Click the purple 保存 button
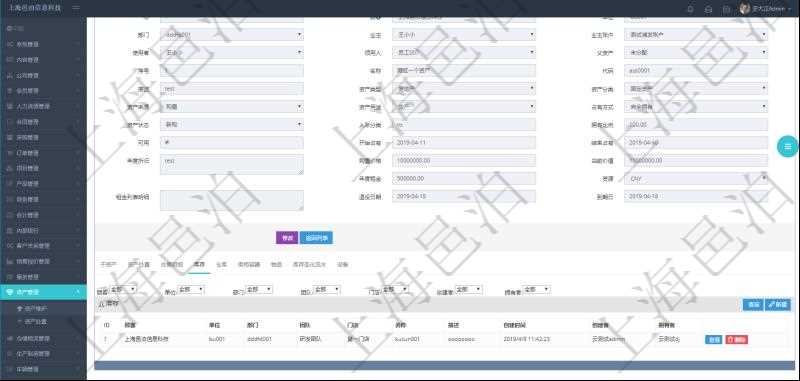 [x=287, y=238]
